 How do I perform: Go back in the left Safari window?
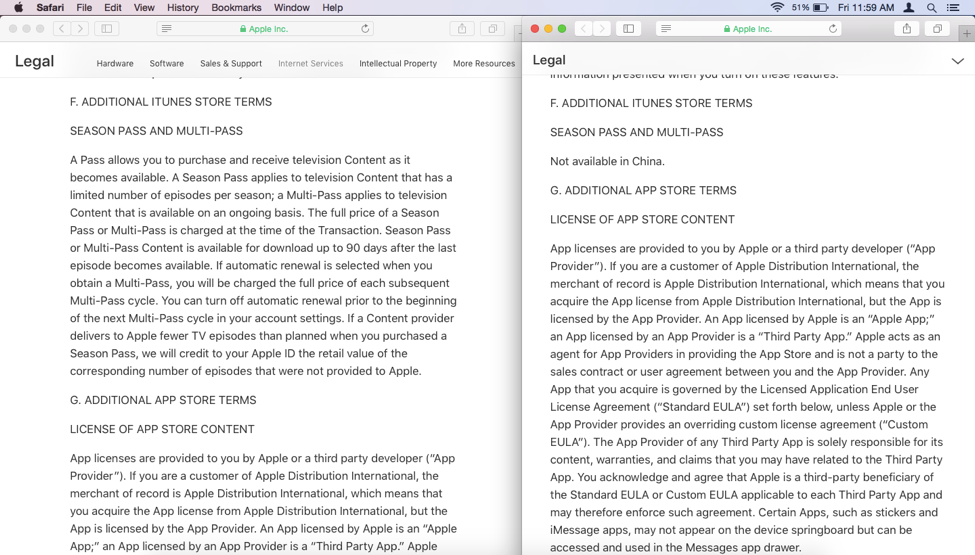[x=62, y=29]
